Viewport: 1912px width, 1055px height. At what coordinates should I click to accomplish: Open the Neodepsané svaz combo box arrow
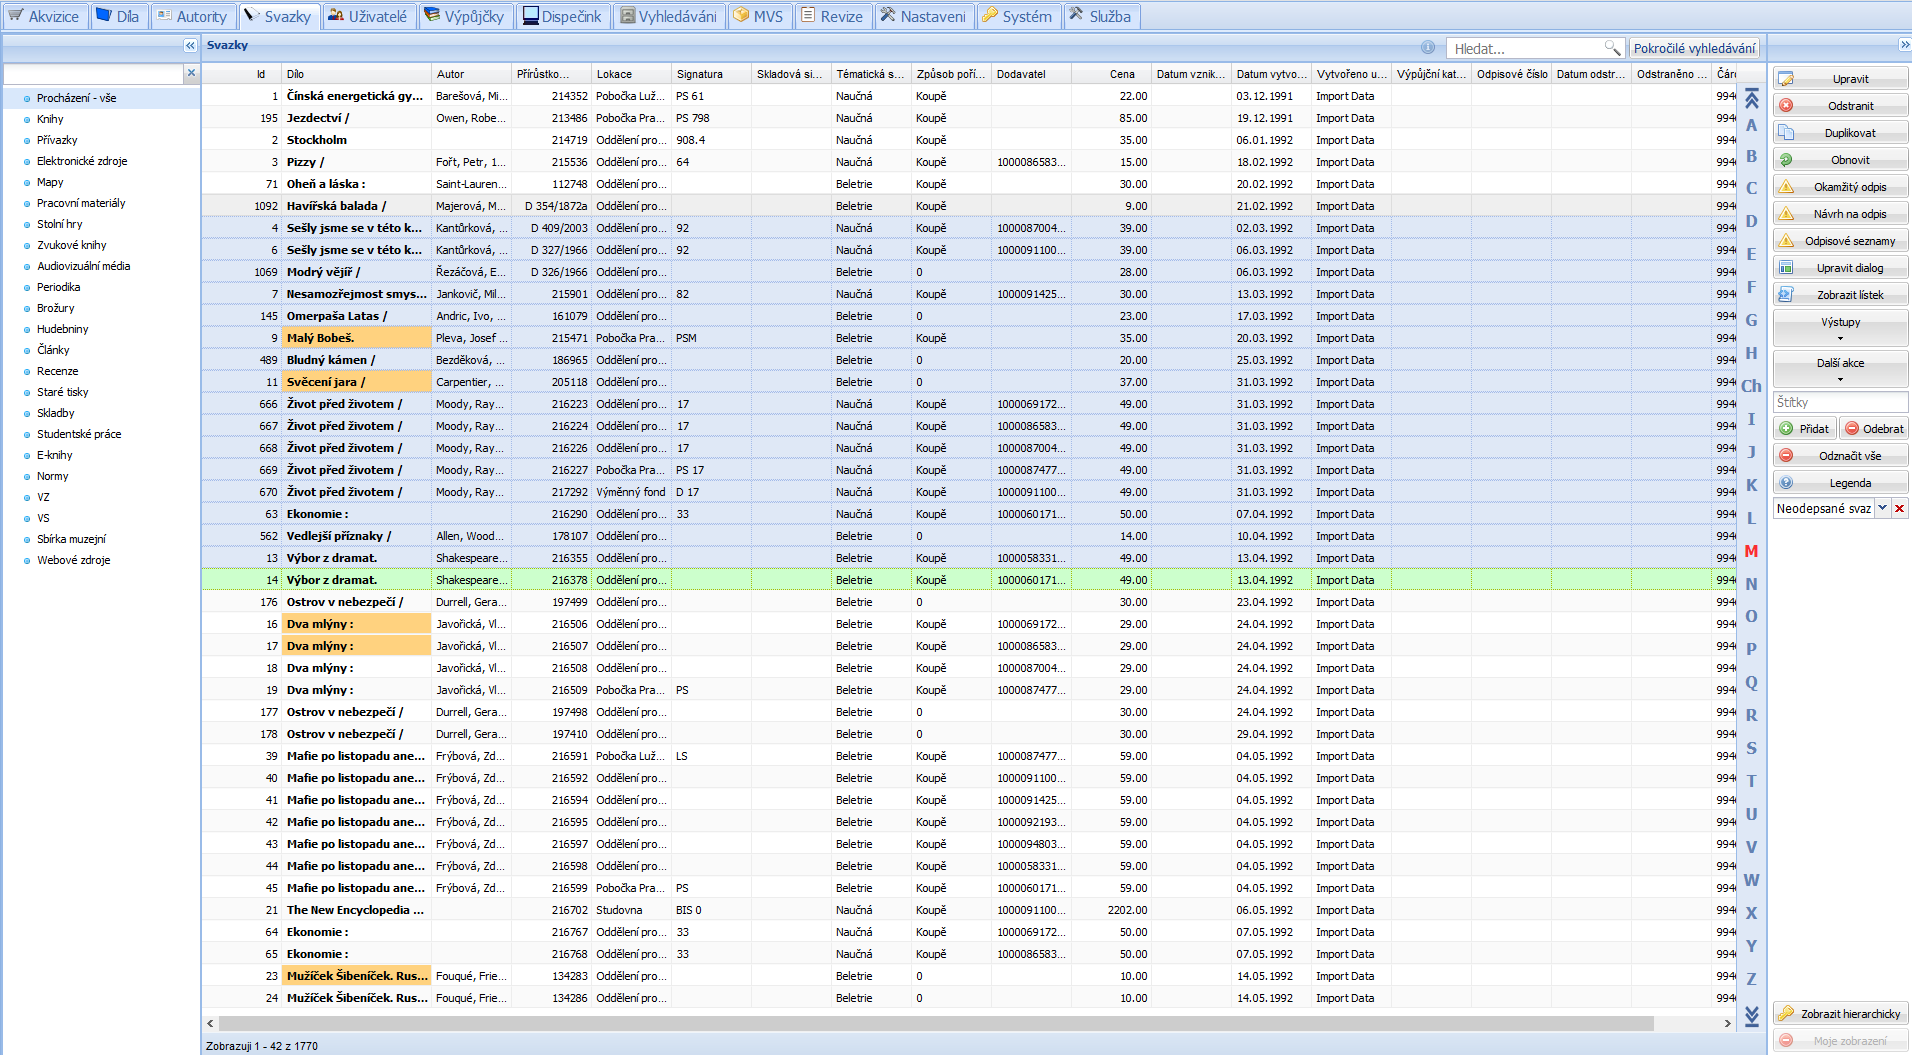[x=1882, y=509]
